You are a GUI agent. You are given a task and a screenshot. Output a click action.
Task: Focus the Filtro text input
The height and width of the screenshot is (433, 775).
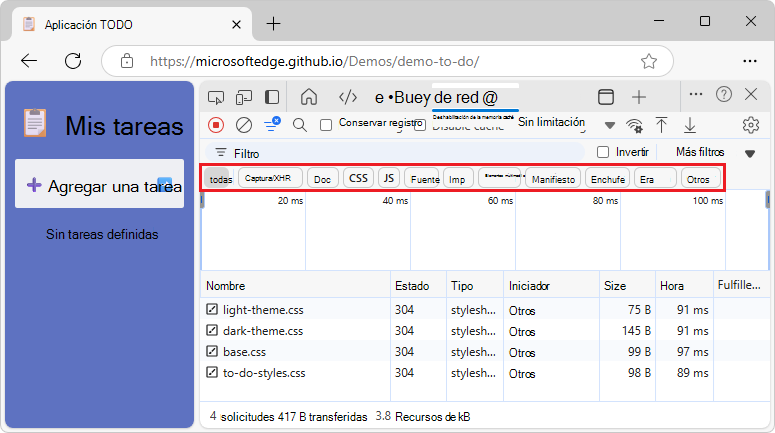coord(395,153)
